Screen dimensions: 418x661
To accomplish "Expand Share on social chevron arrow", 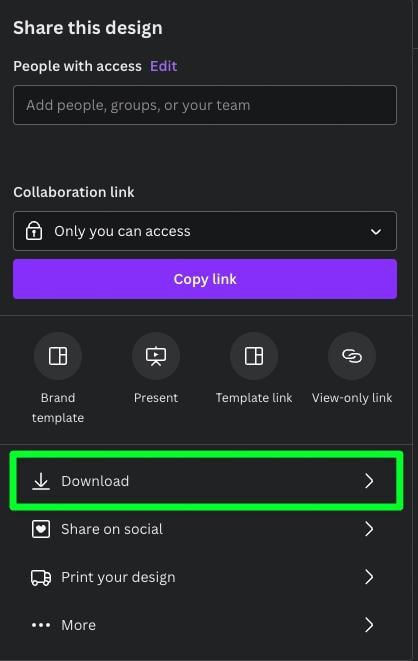I will [369, 529].
